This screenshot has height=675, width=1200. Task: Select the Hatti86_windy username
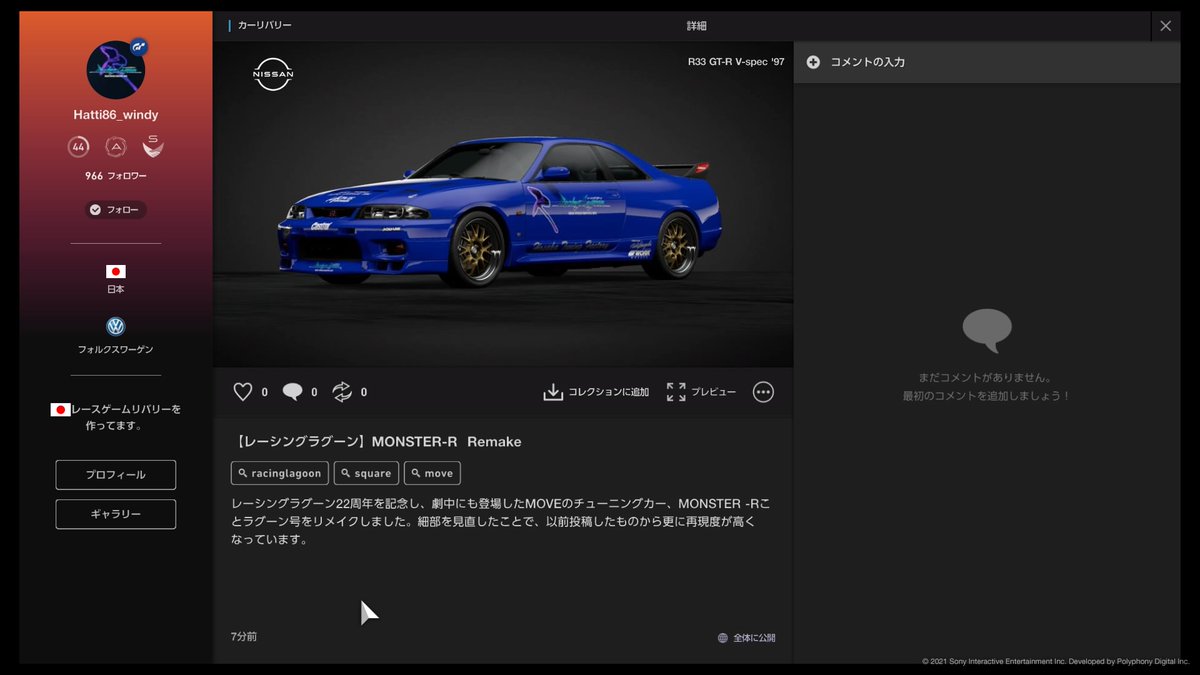click(116, 115)
